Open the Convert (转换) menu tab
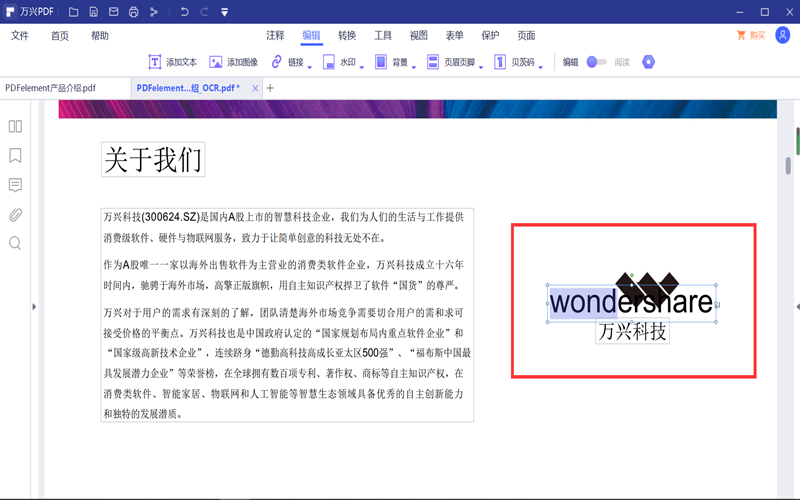Image resolution: width=800 pixels, height=500 pixels. point(347,36)
